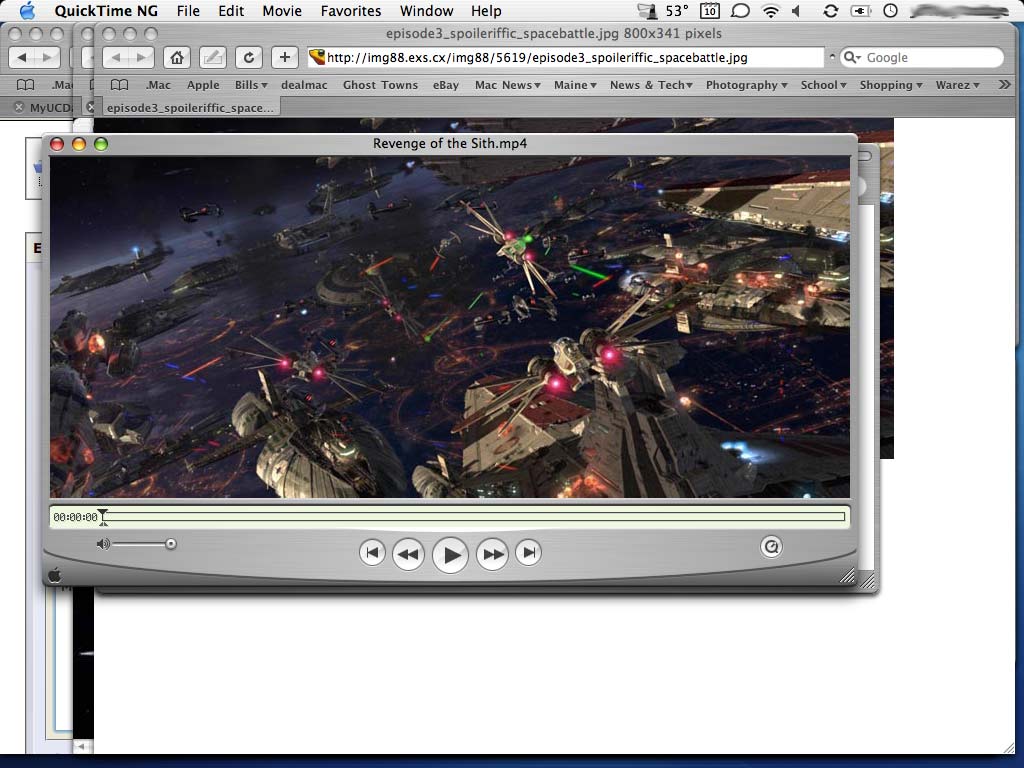Open Google search magnifier dropdown
This screenshot has width=1024, height=768.
pyautogui.click(x=852, y=57)
